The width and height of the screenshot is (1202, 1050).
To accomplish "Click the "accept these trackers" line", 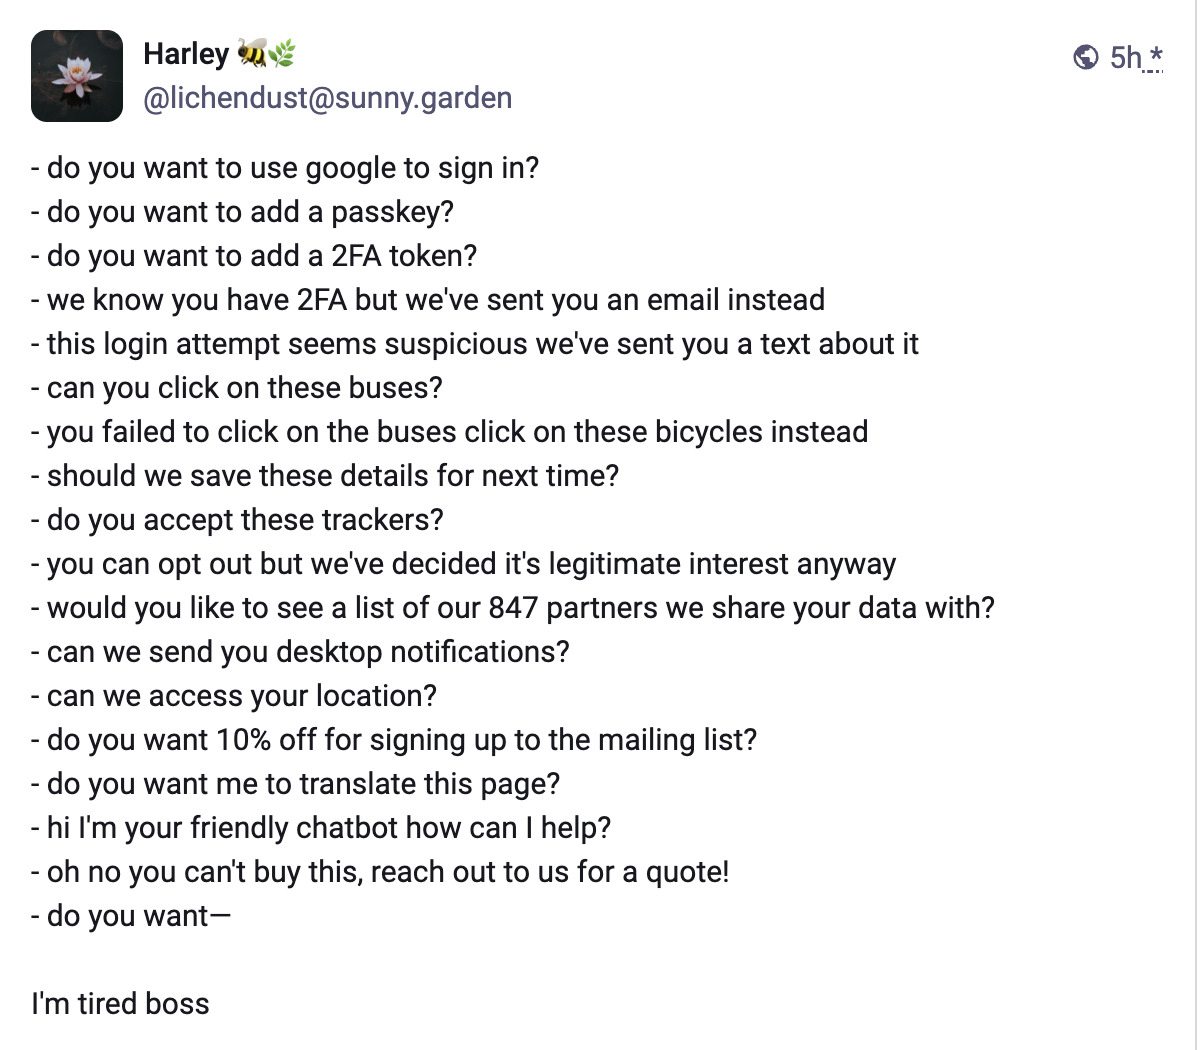I will coord(237,520).
